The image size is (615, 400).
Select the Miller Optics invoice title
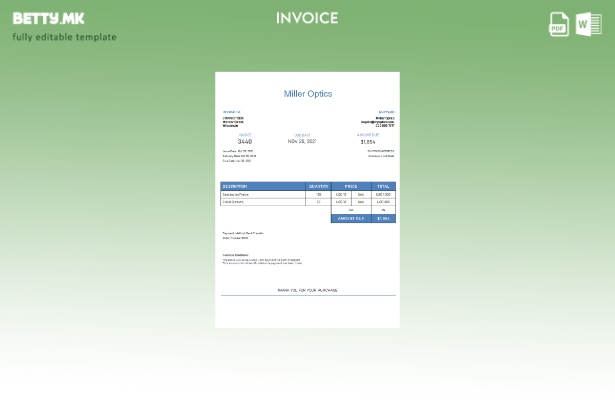pyautogui.click(x=308, y=94)
